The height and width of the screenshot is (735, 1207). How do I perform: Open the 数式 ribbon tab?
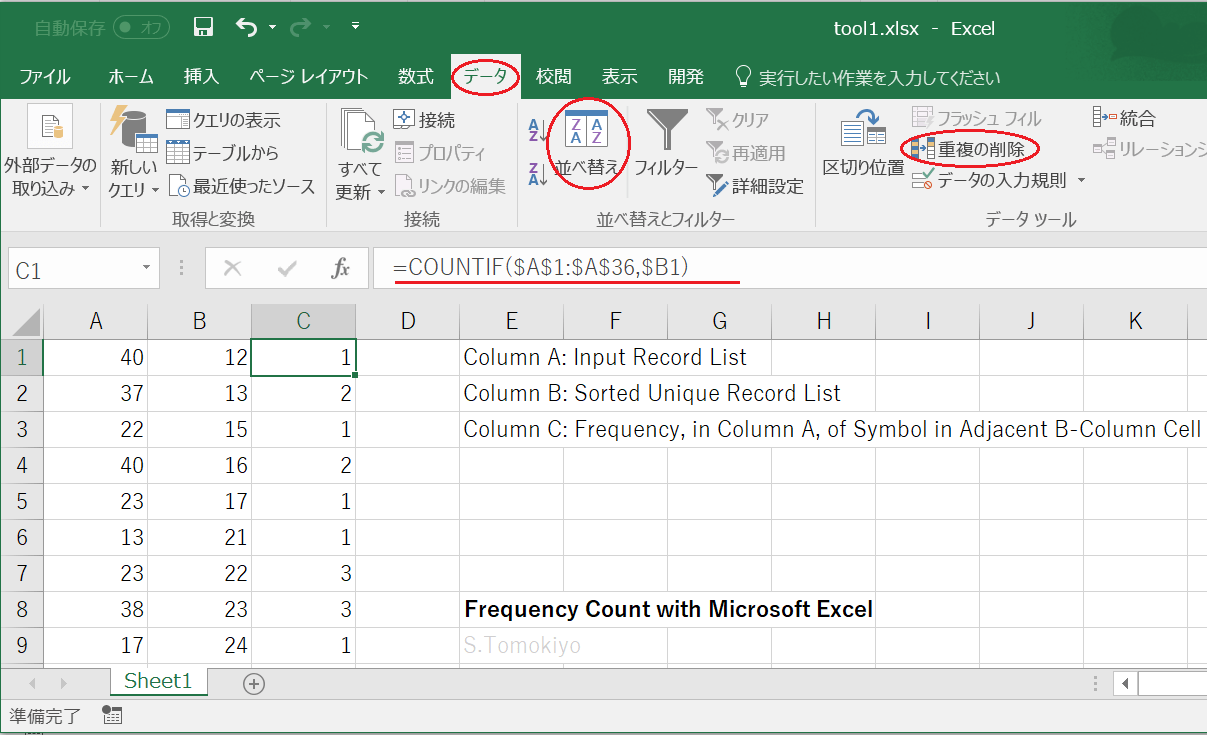416,77
